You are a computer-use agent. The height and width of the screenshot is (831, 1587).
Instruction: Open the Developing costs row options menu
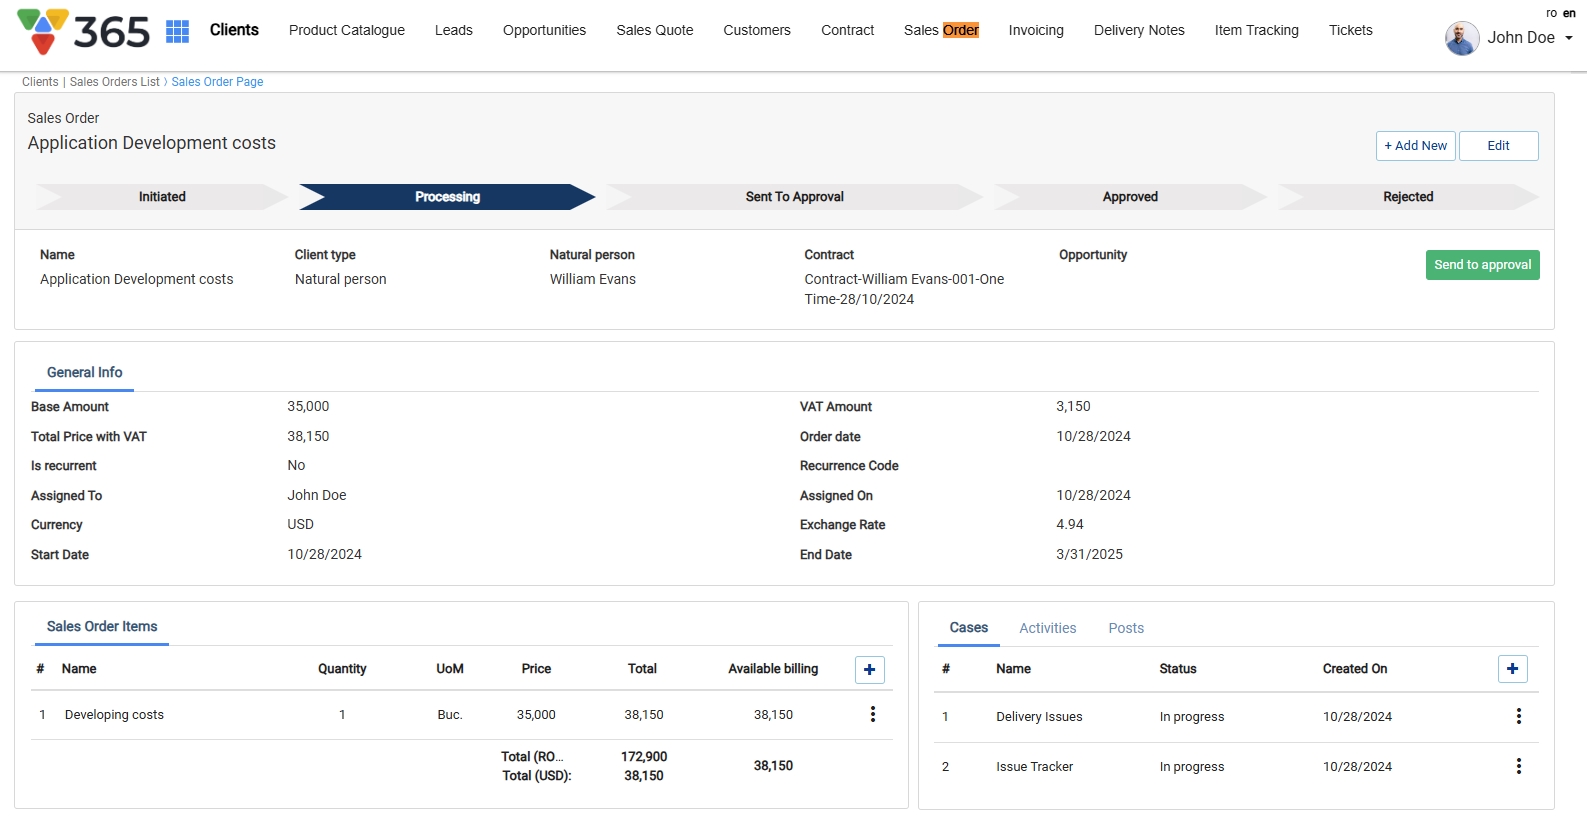(x=872, y=714)
